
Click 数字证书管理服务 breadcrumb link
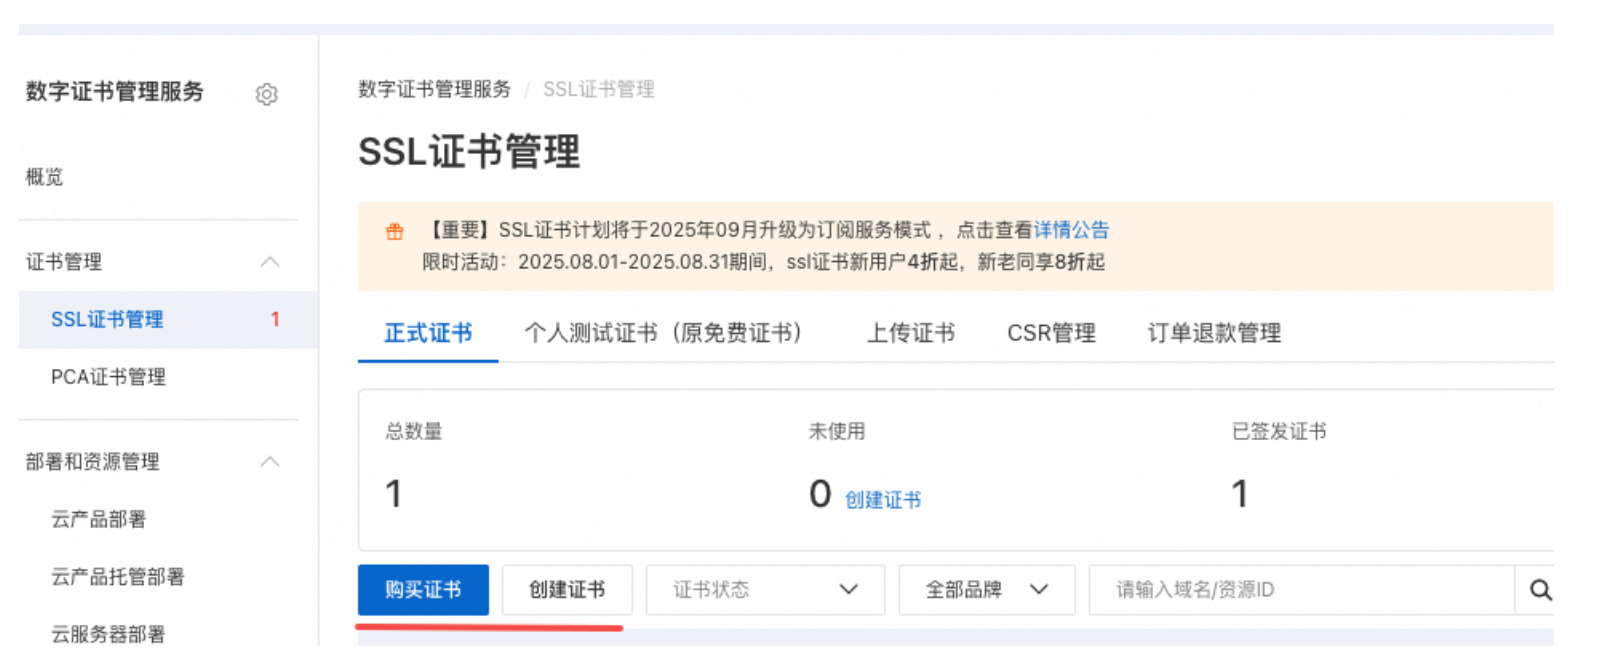434,89
